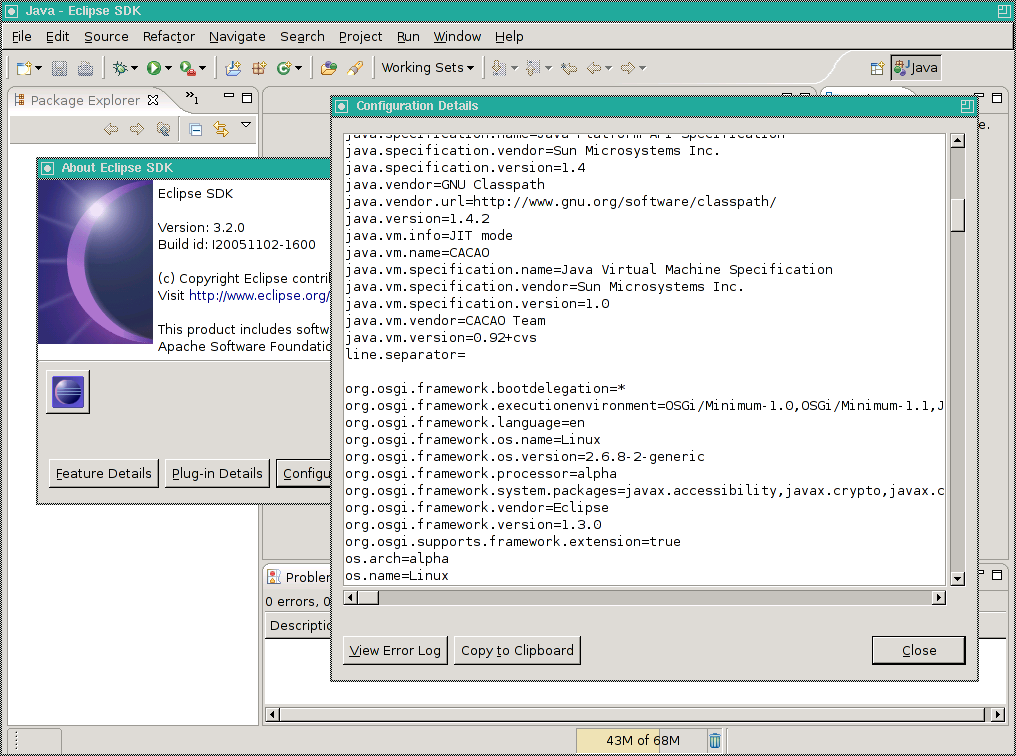Click Package Explorer Forward arrow
Screen dimensions: 1016x756
click(x=136, y=129)
